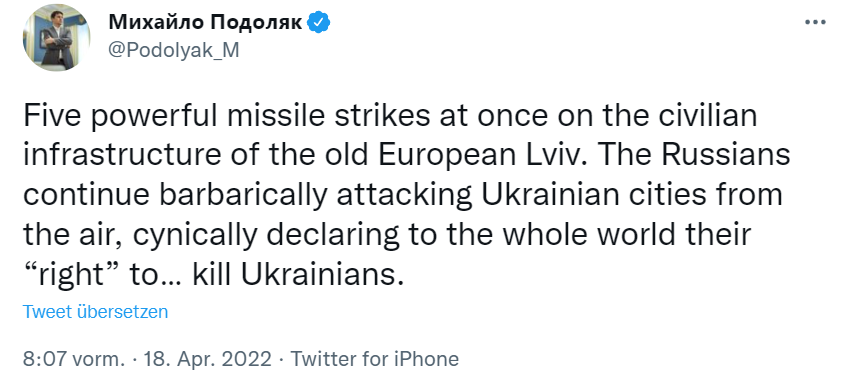This screenshot has width=847, height=388.
Task: Click the 8:07 vorm. timestamp
Action: [73, 359]
